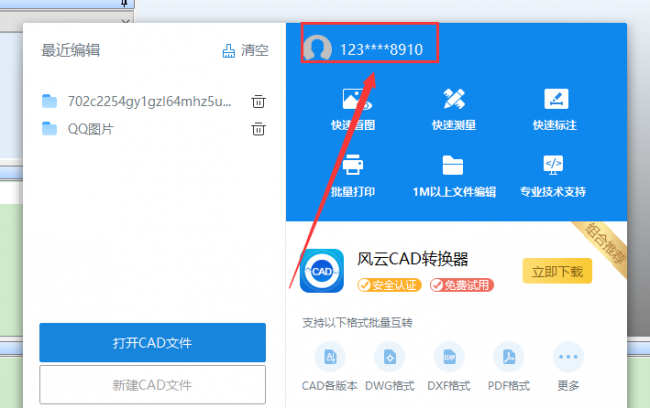
Task: Open recent folder 702c2254gy1gzl64mhz5u...
Action: coord(149,101)
